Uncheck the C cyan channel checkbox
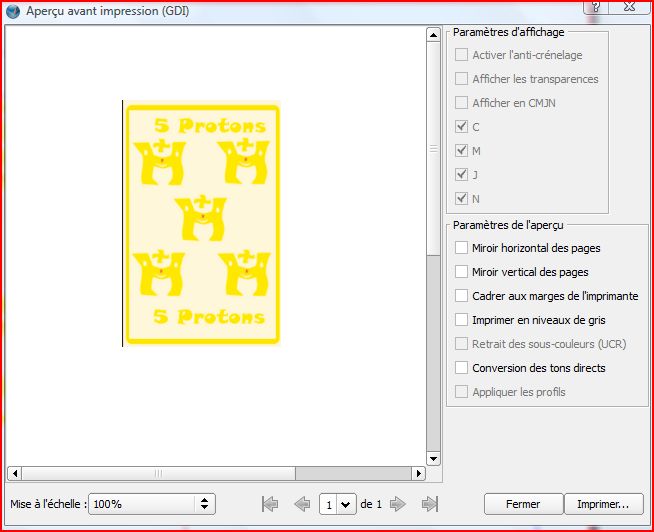This screenshot has width=654, height=532. click(x=461, y=126)
